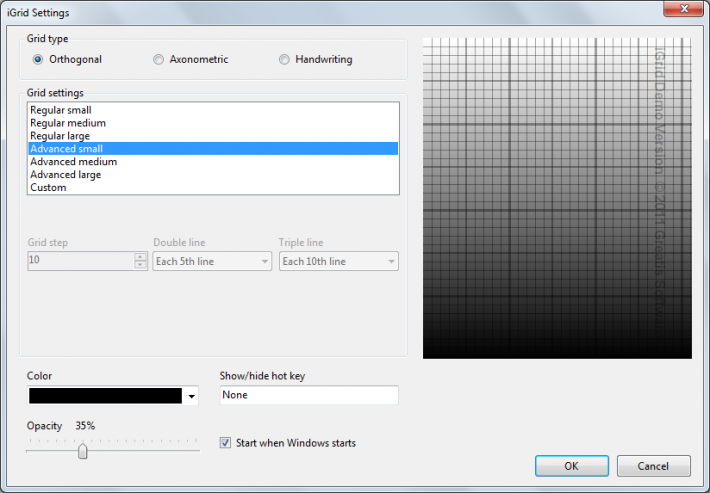Click the Opacity slider handle

(x=82, y=451)
